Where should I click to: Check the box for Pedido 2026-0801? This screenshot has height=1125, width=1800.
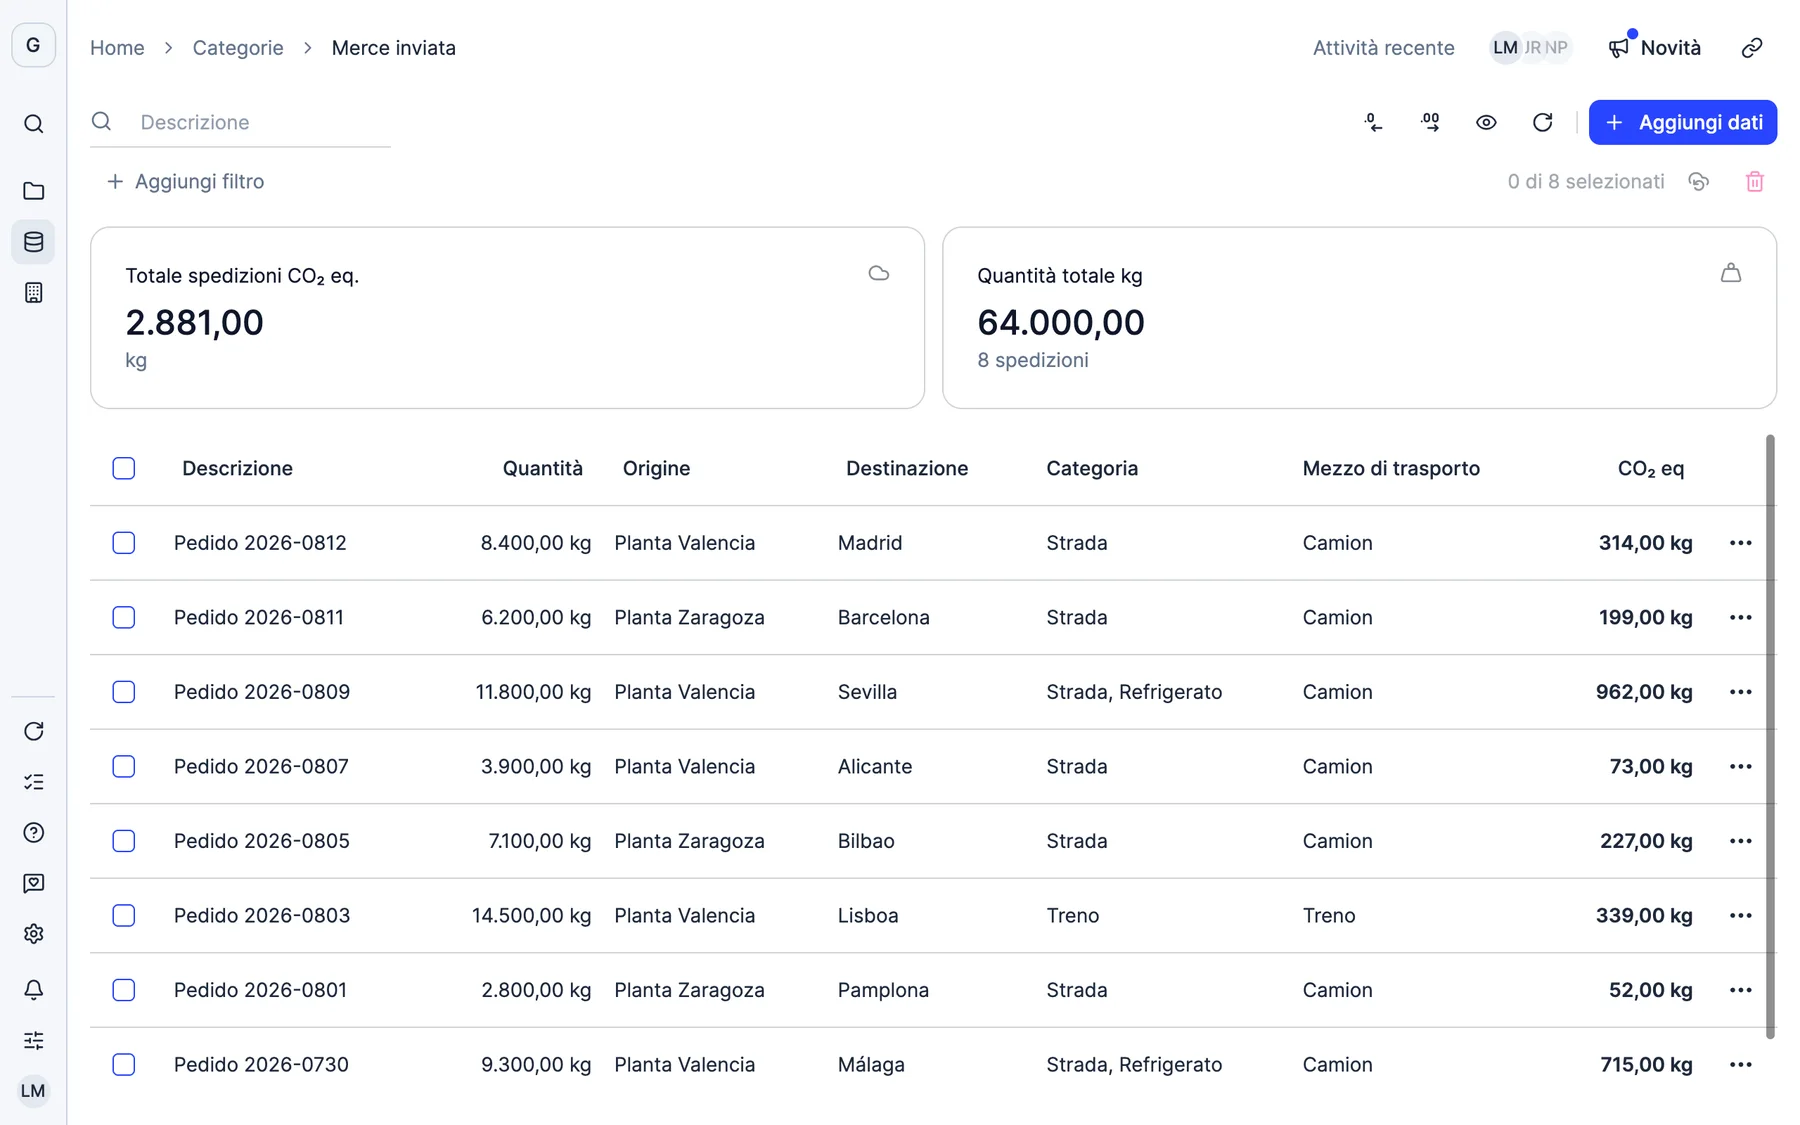pyautogui.click(x=124, y=990)
